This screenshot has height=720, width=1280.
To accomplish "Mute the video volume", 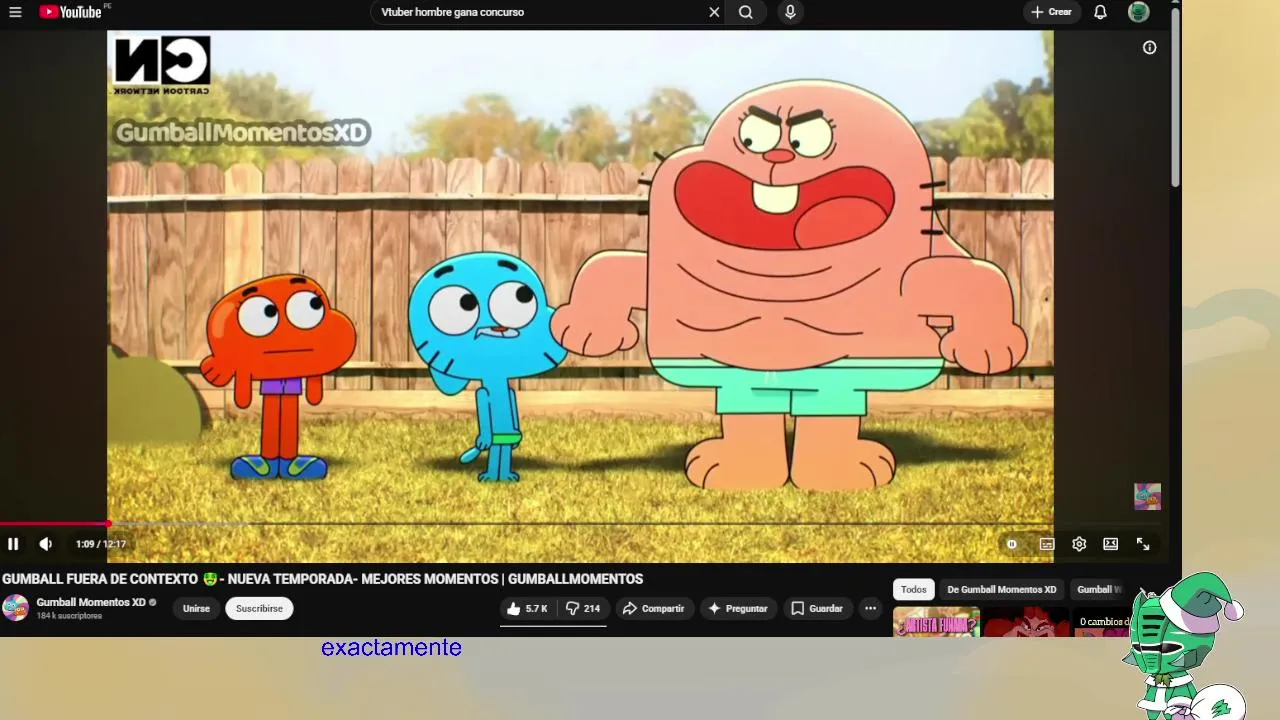I will (x=45, y=544).
